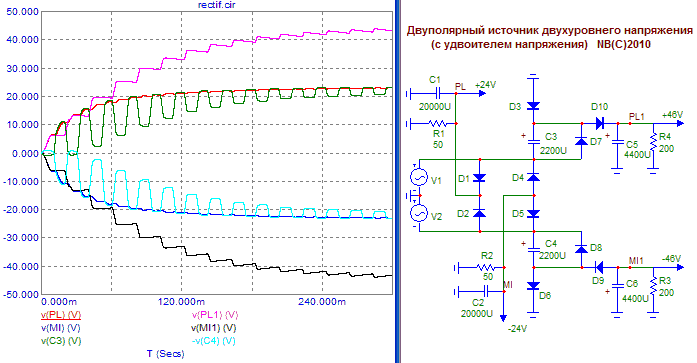
Task: Click the PL1 node label
Action: (x=637, y=116)
